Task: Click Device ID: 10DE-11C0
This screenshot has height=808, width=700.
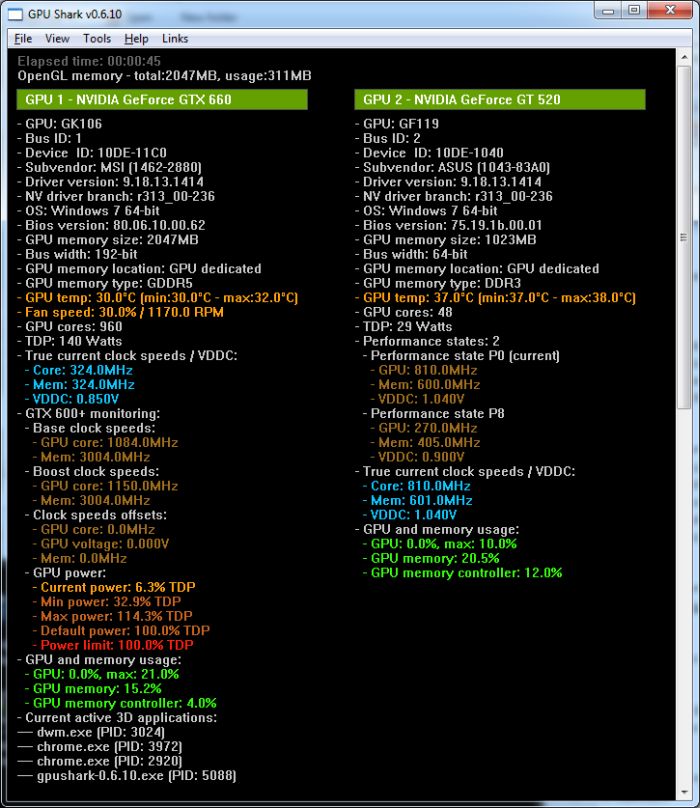Action: coord(92,153)
